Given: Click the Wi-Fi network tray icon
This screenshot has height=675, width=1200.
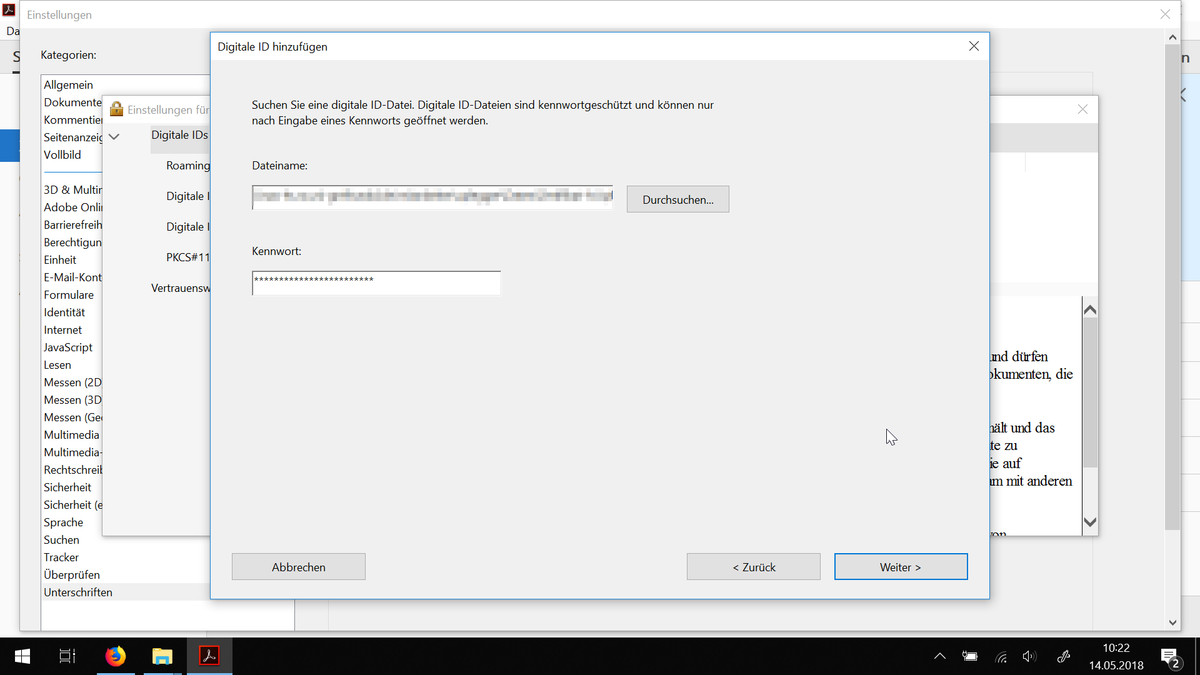Looking at the screenshot, I should click(1001, 657).
